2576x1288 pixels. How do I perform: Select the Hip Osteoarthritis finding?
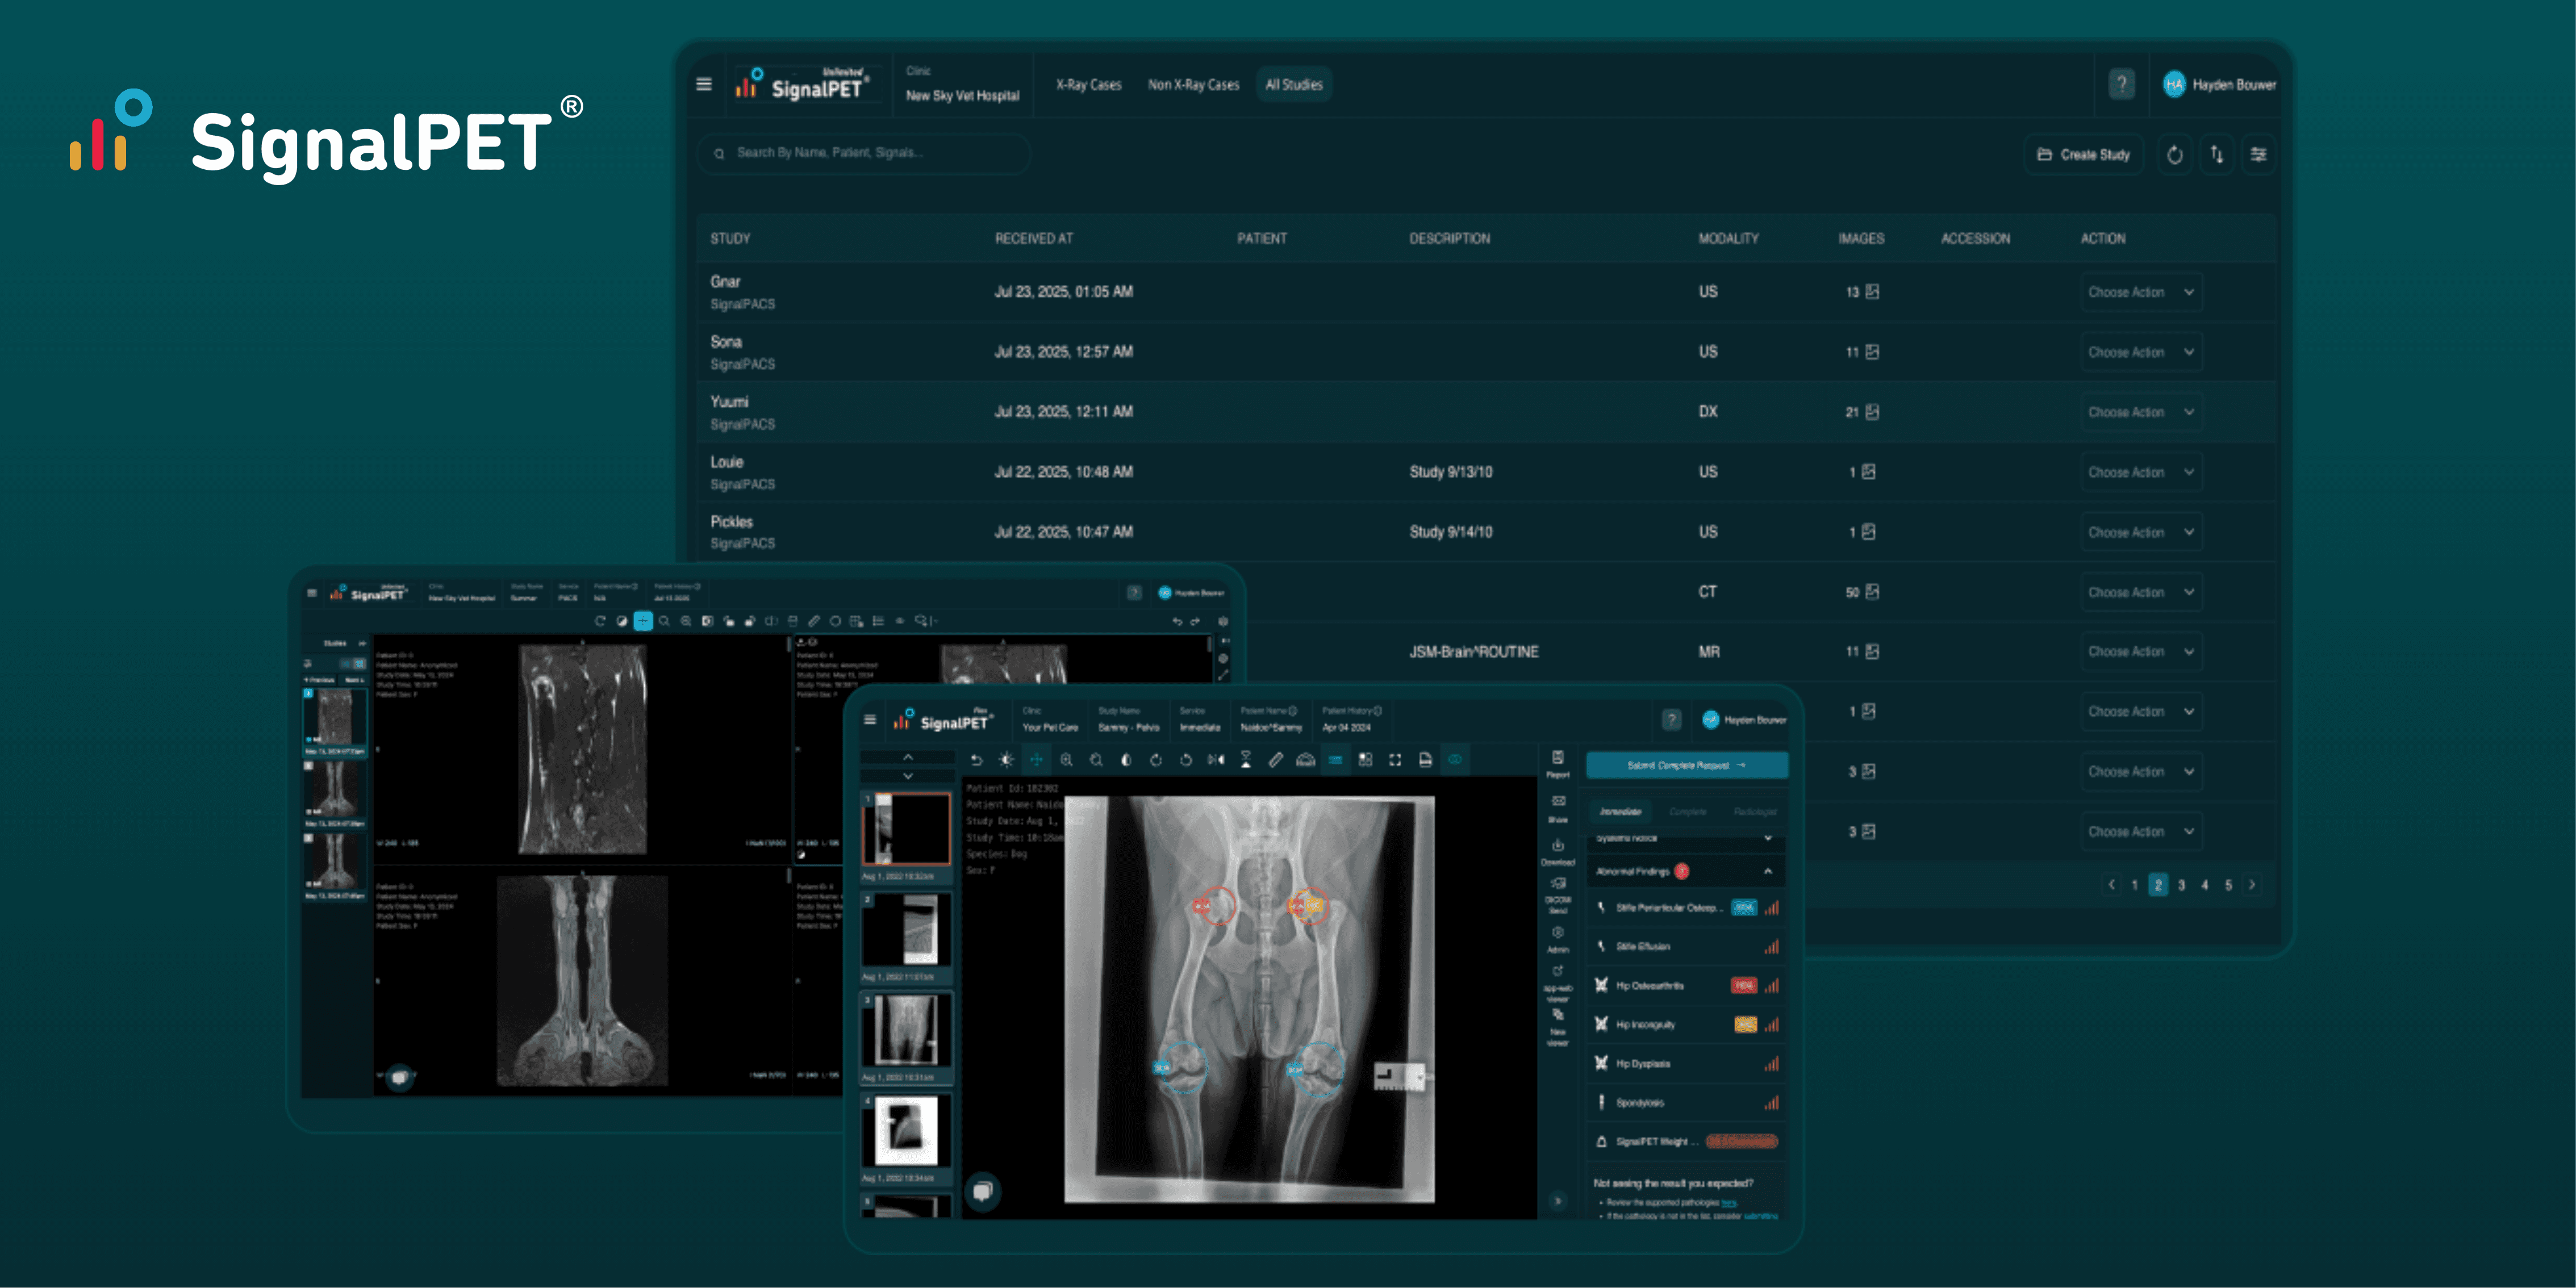pyautogui.click(x=1686, y=985)
